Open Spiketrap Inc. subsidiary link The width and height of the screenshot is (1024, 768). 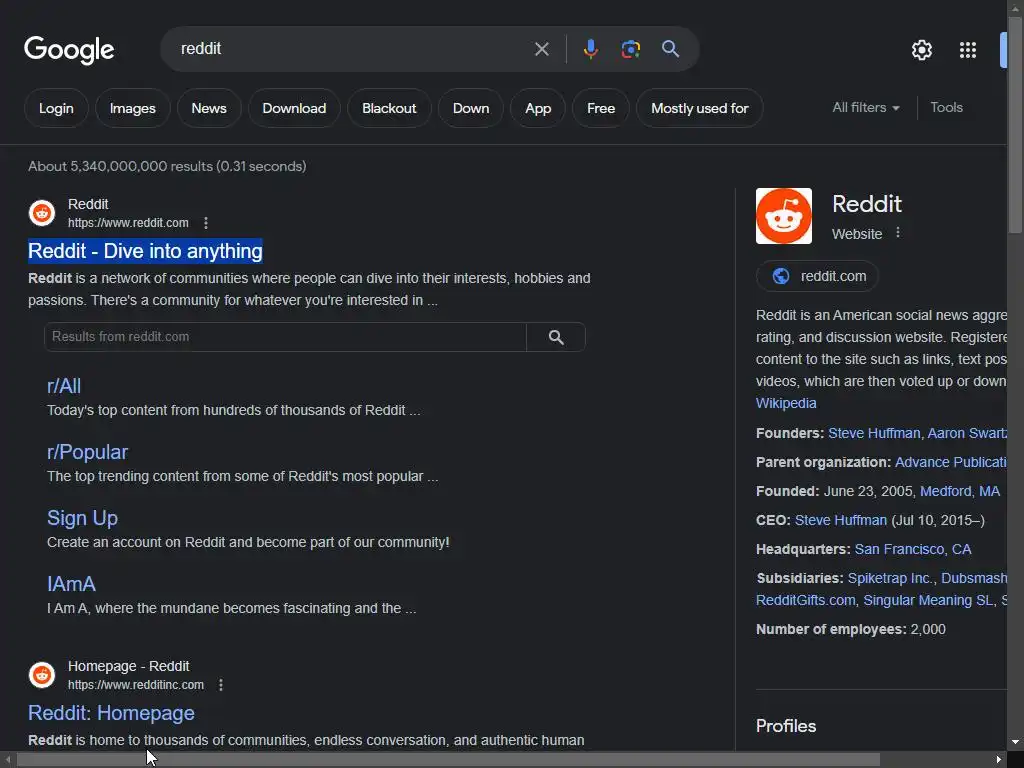(890, 578)
